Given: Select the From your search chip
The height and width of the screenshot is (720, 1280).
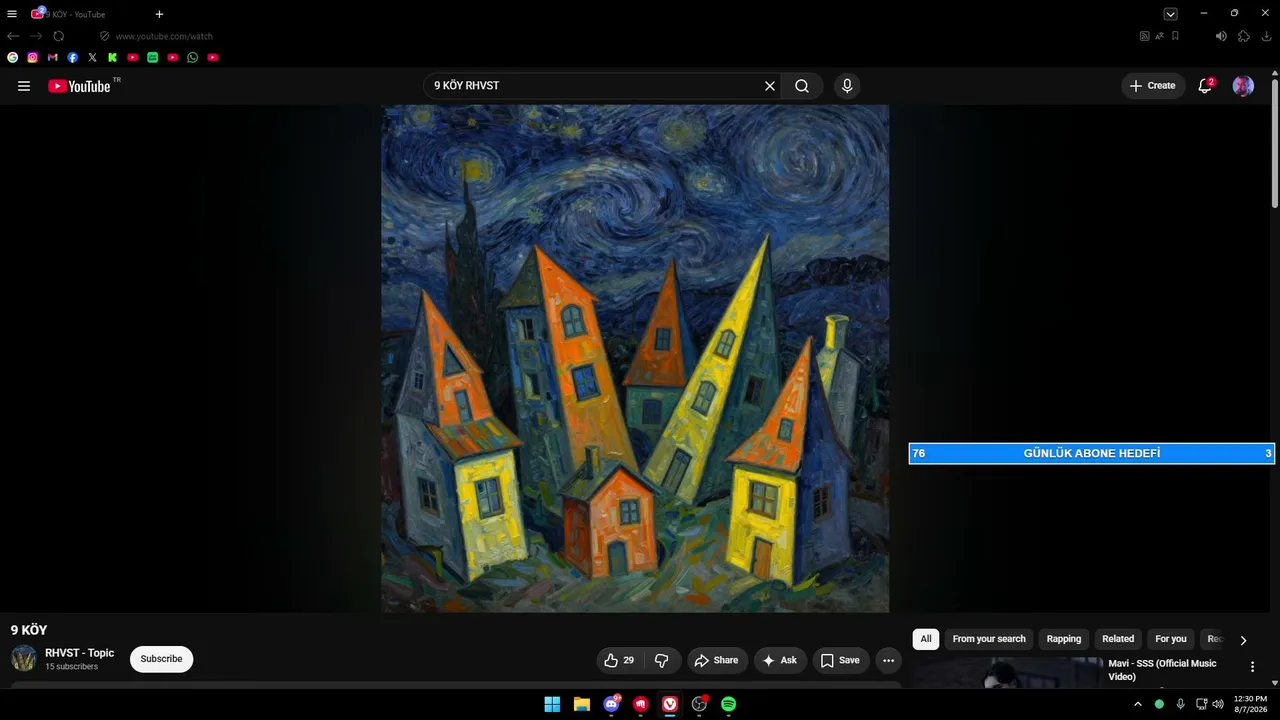Looking at the screenshot, I should [989, 639].
